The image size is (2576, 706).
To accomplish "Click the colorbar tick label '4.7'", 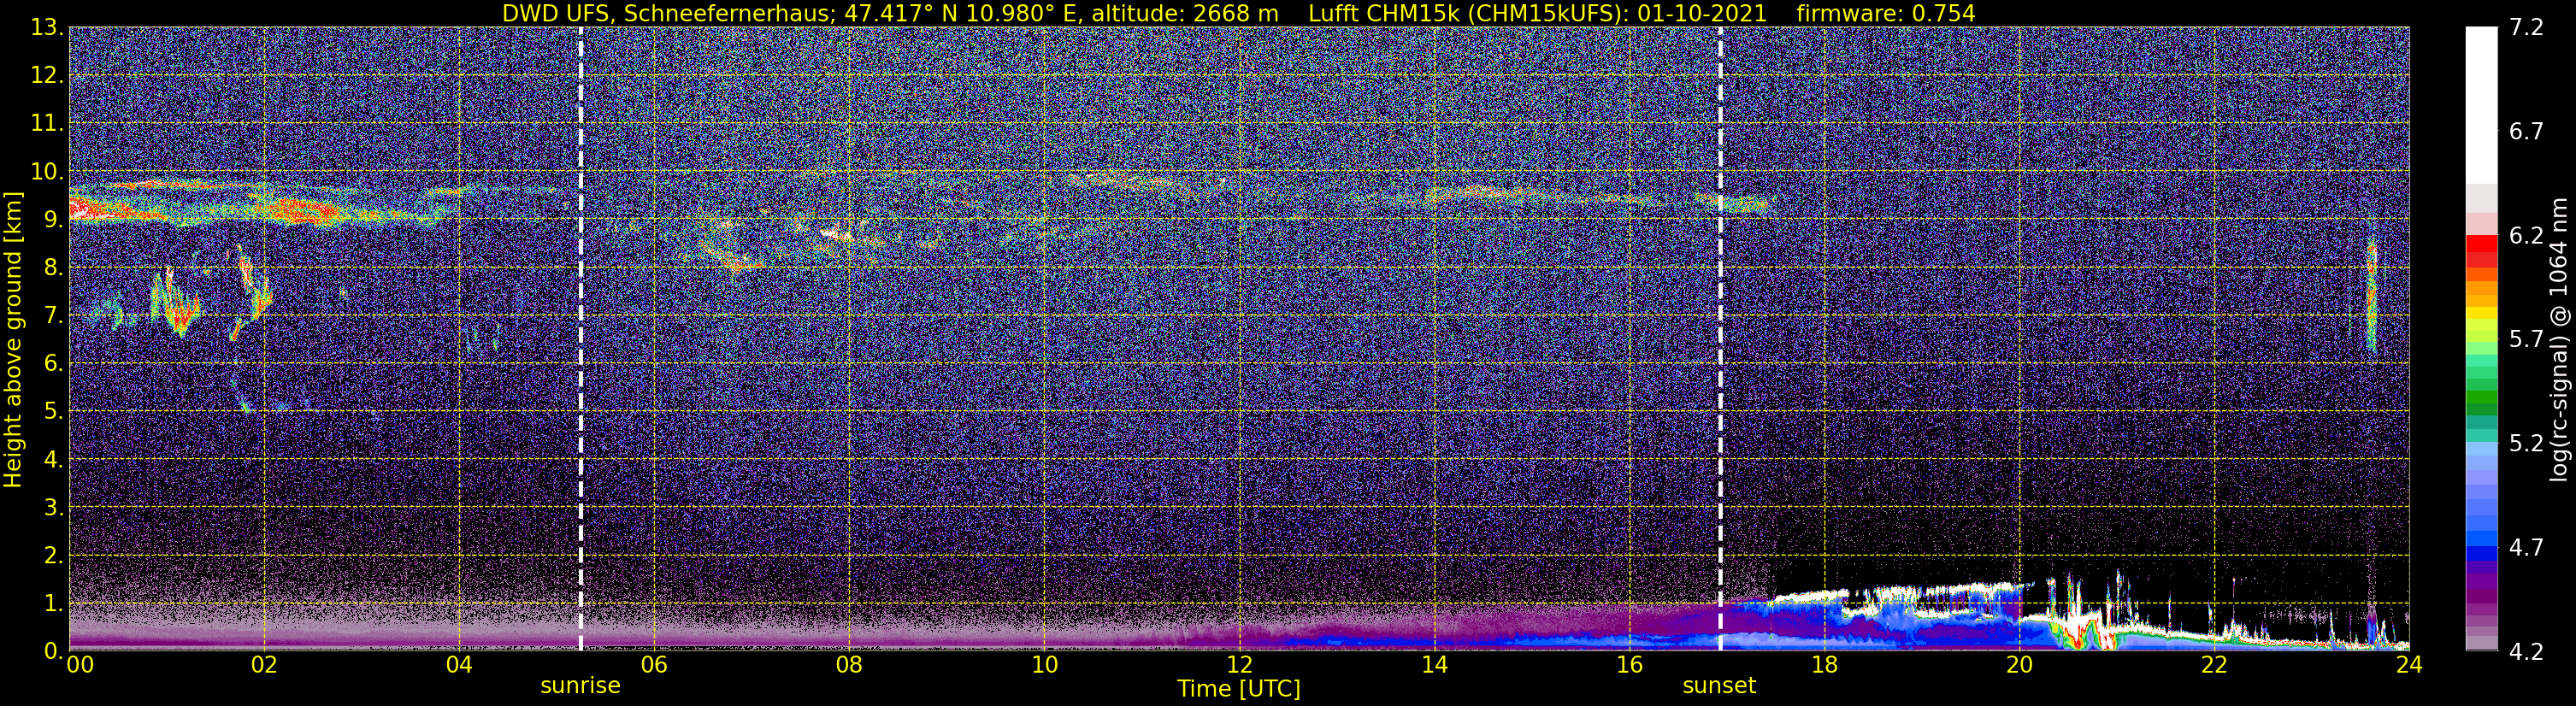I will pos(2526,547).
